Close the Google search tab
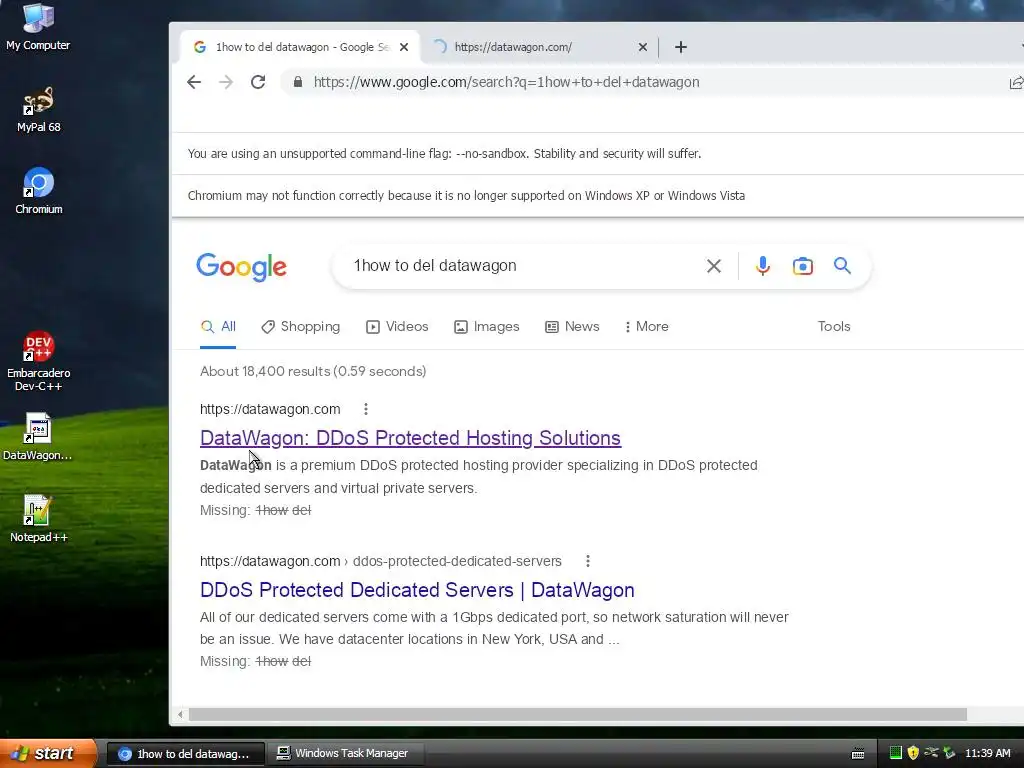Viewport: 1024px width, 768px height. pos(404,47)
